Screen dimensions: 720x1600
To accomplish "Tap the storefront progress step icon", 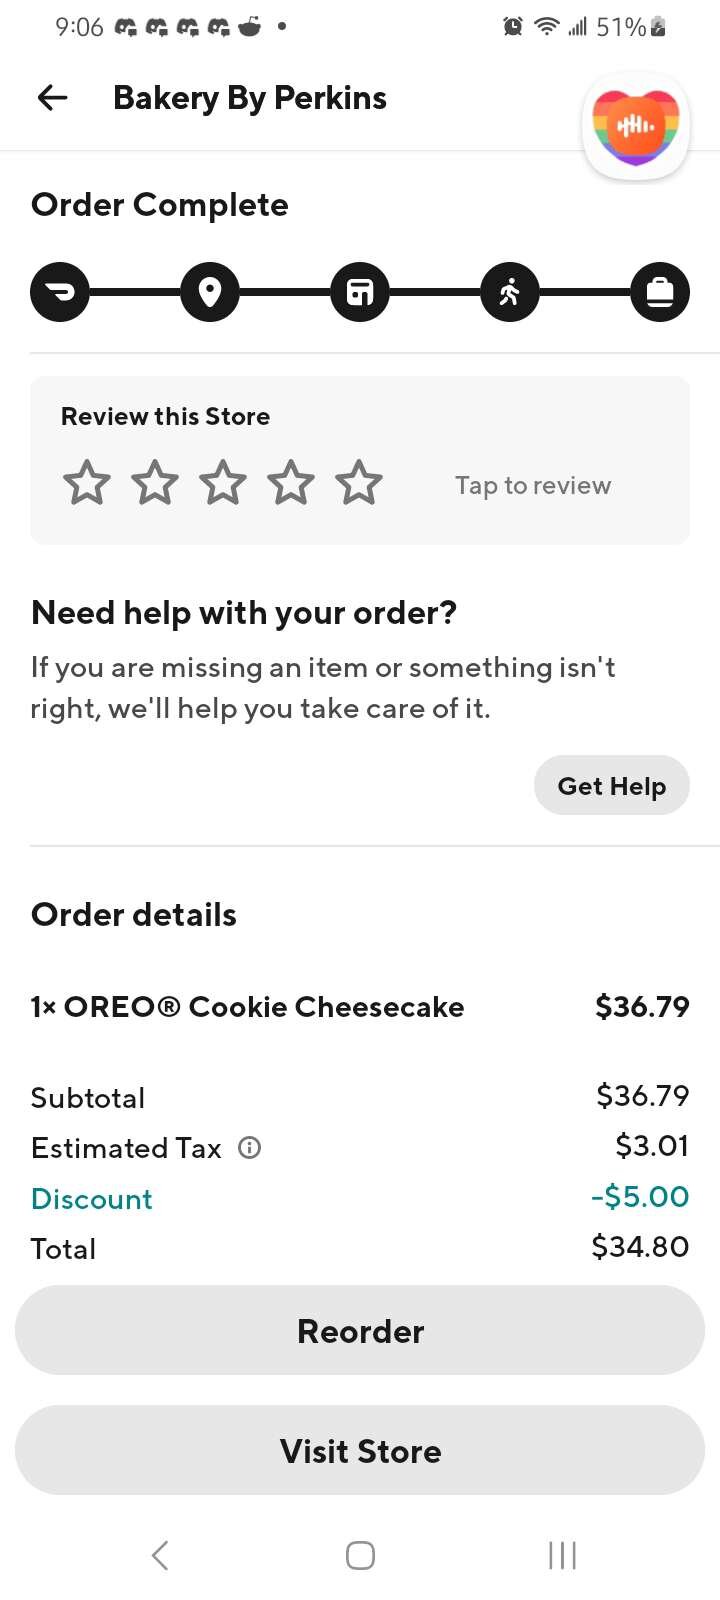I will coord(360,292).
